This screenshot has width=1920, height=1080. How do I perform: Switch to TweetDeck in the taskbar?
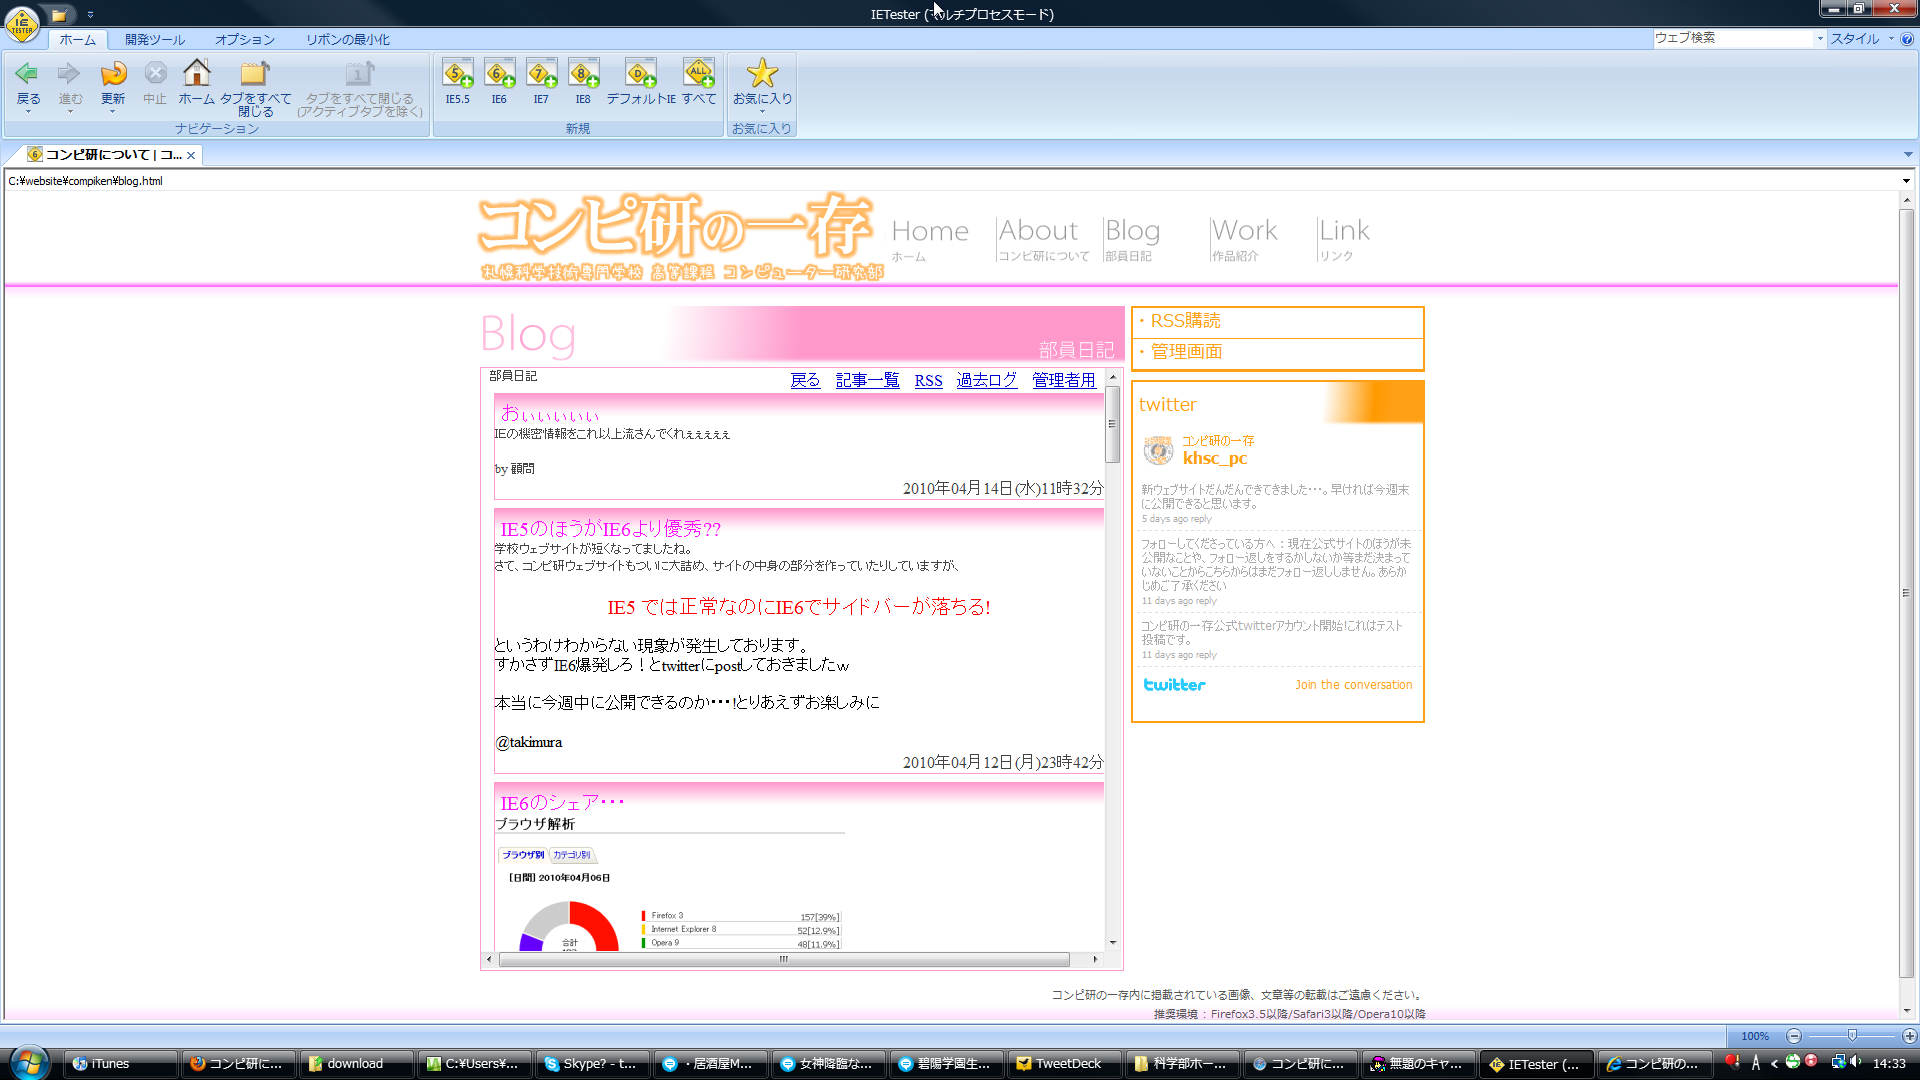1066,1064
